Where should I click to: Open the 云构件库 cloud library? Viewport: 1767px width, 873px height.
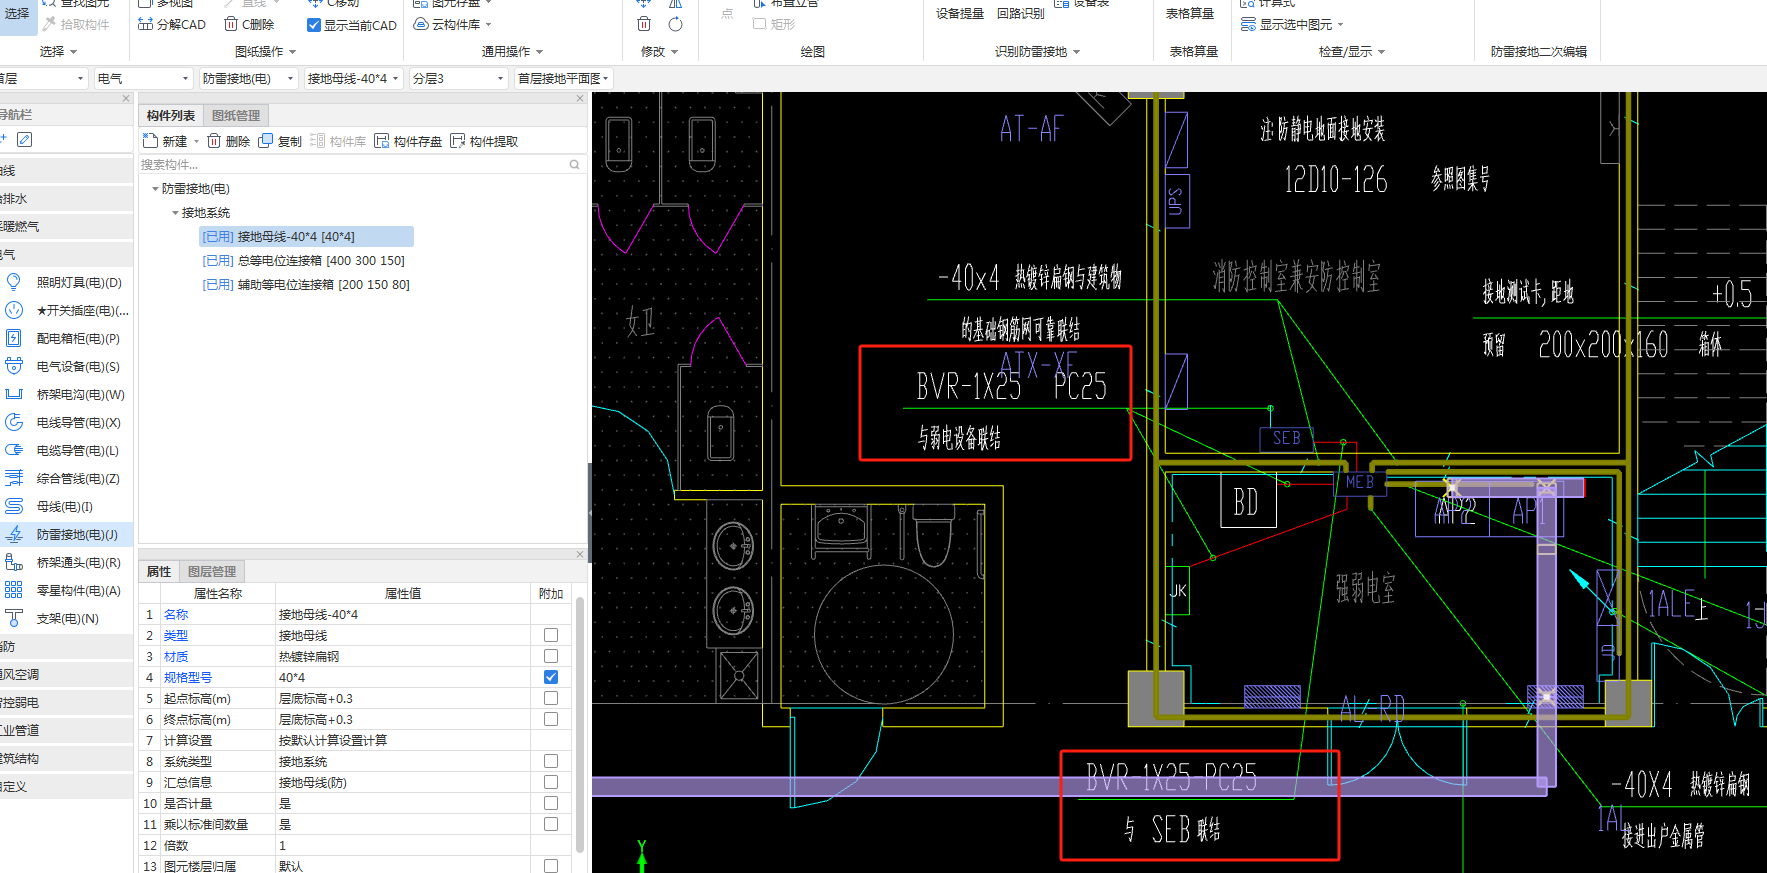[x=452, y=24]
